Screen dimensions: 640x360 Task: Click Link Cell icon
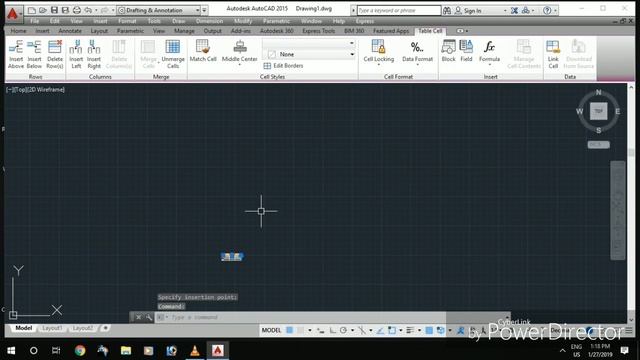[x=553, y=54]
